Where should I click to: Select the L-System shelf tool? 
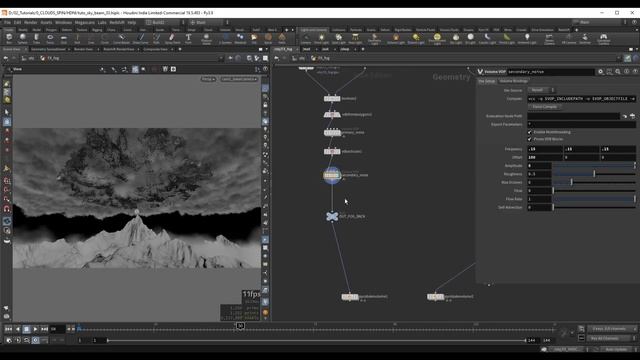point(225,38)
